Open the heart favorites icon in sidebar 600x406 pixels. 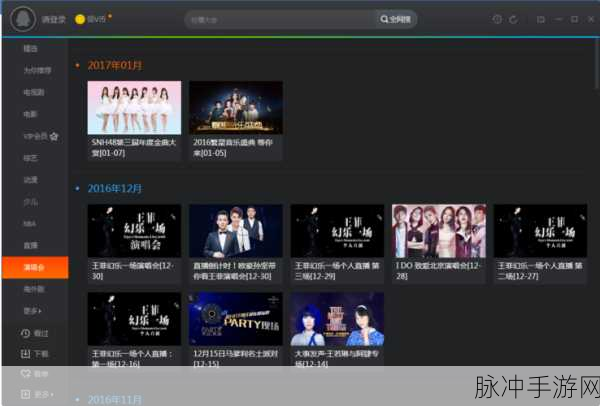(25, 374)
